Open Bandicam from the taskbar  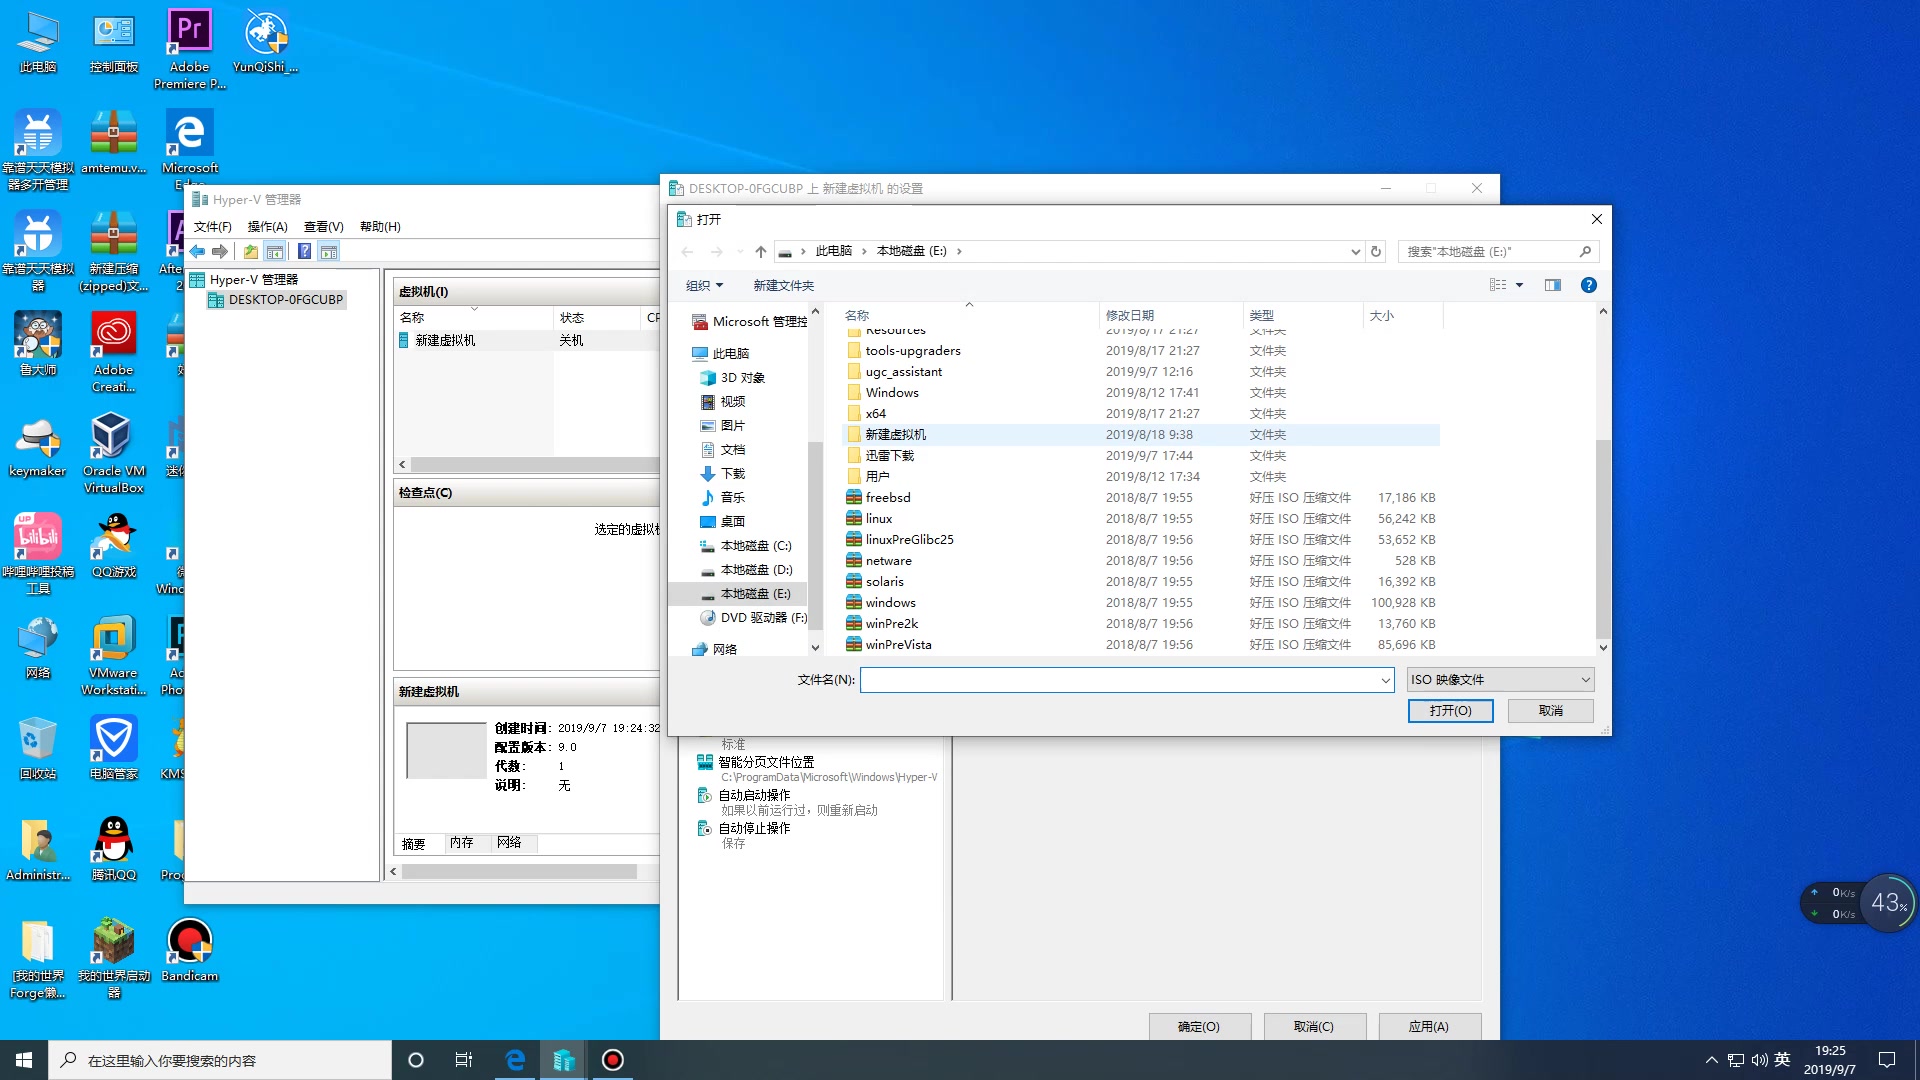coord(611,1059)
